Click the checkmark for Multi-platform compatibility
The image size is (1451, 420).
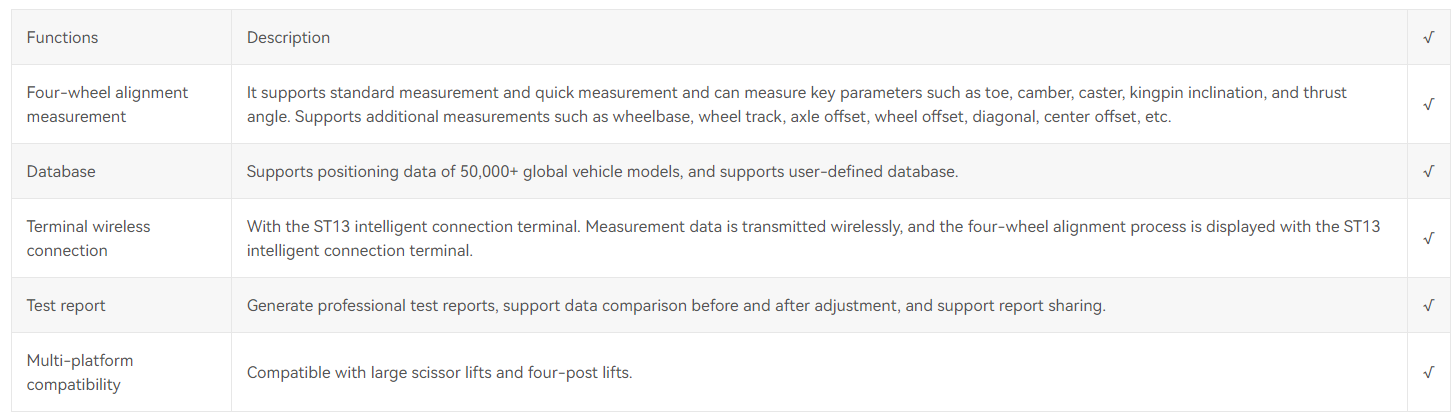[1428, 372]
